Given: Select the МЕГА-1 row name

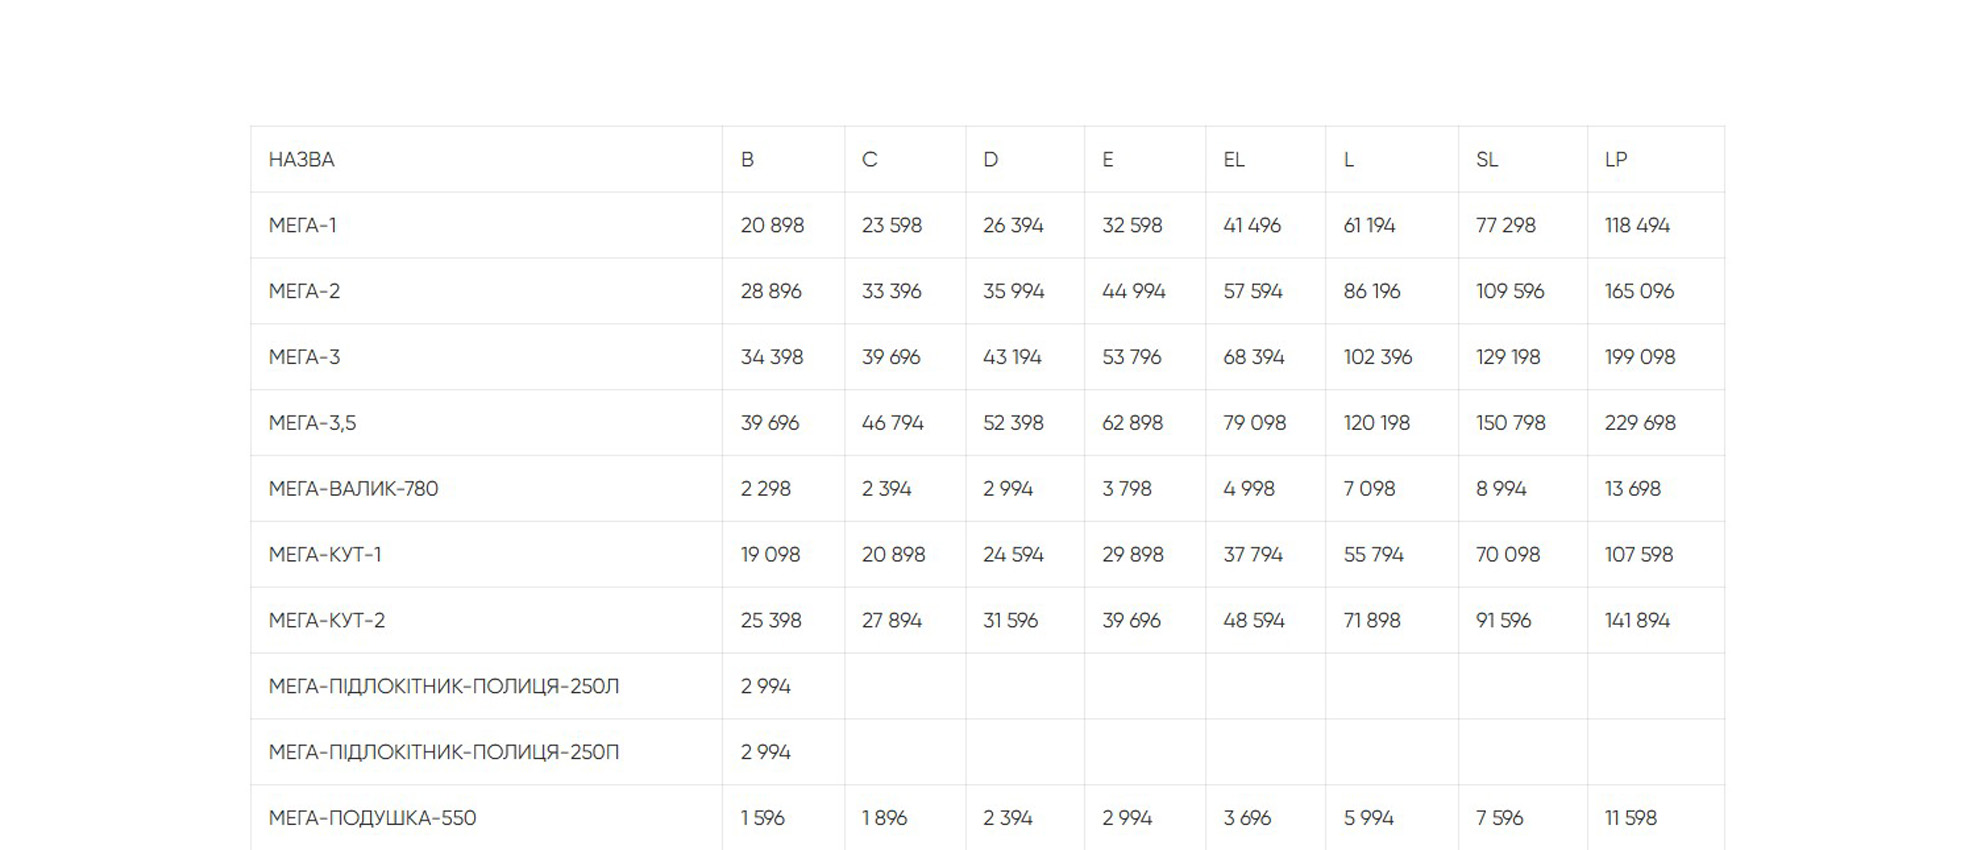Looking at the screenshot, I should (302, 226).
